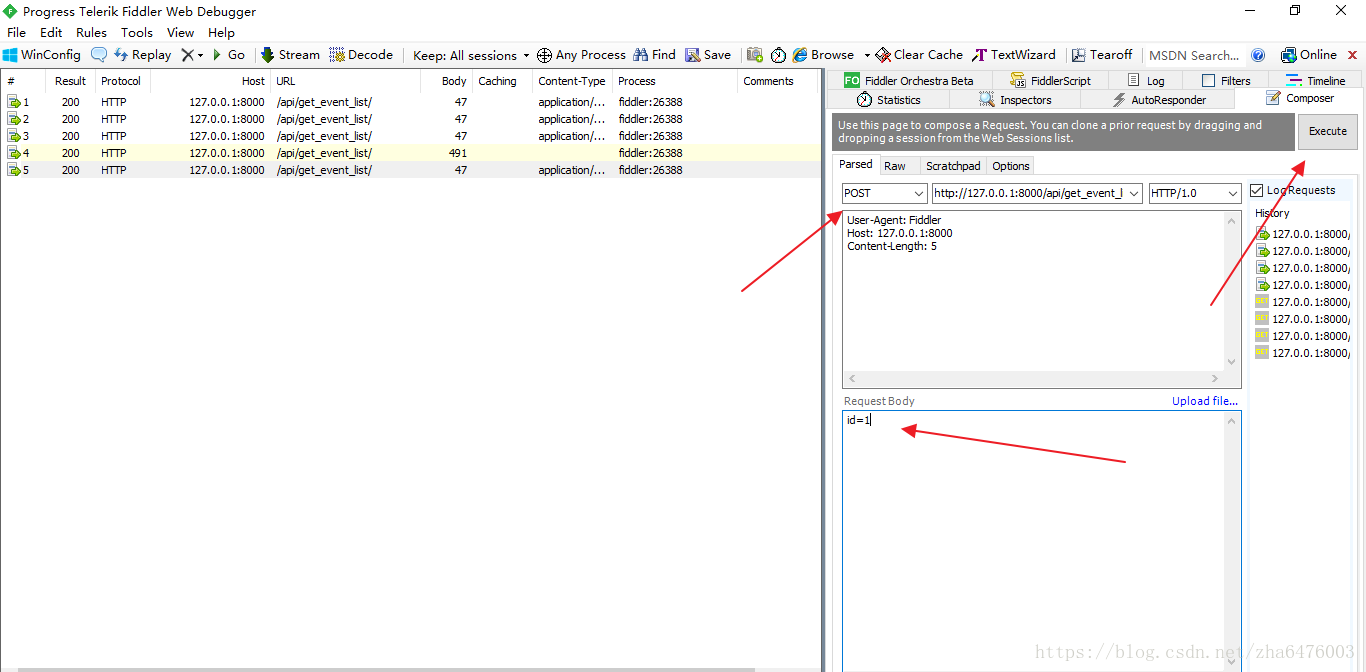
Task: Select the first History entry
Action: (x=1302, y=234)
